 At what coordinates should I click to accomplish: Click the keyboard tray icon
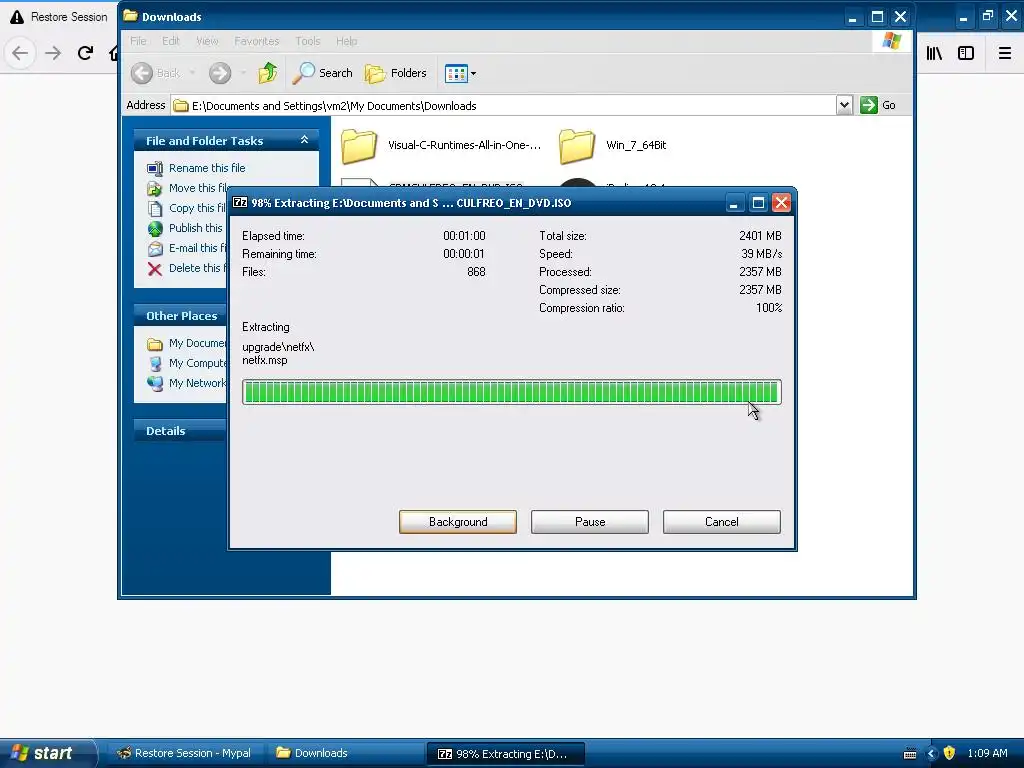pos(910,754)
